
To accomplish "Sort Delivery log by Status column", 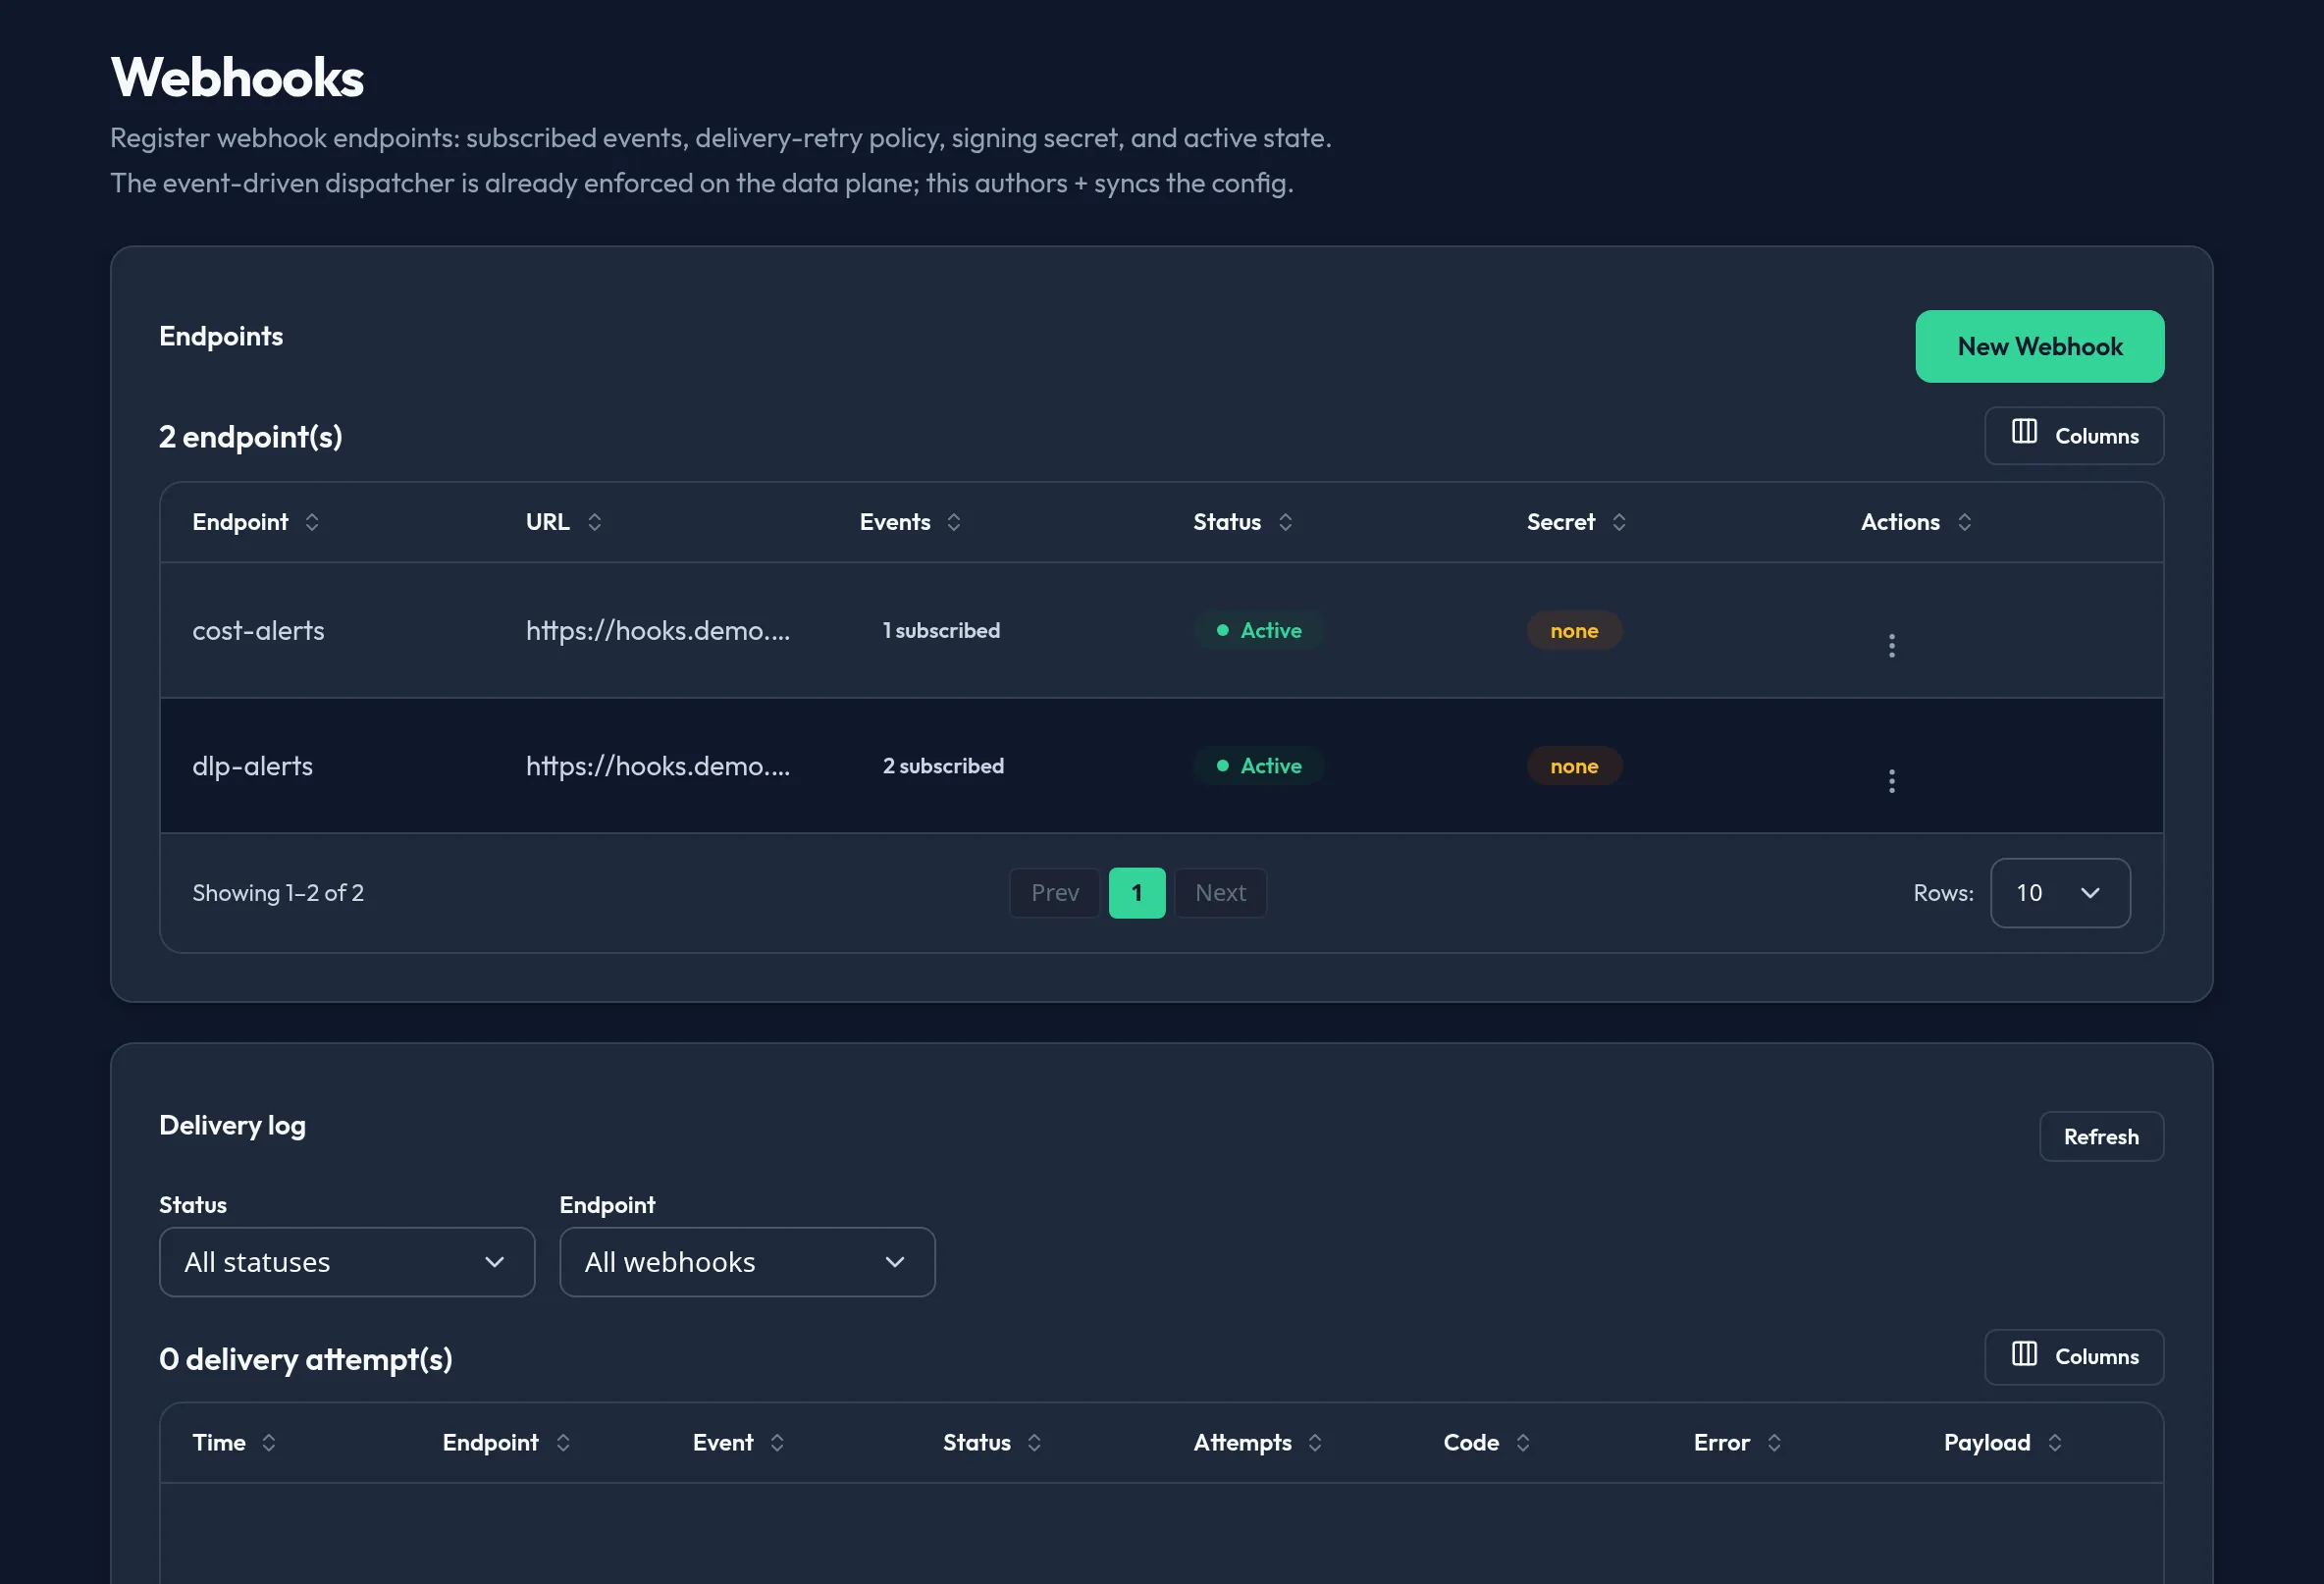I will 992,1442.
